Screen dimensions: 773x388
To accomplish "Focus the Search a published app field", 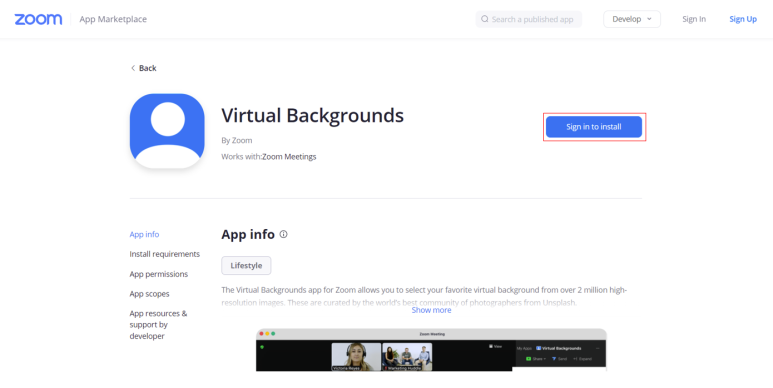I will pos(528,19).
